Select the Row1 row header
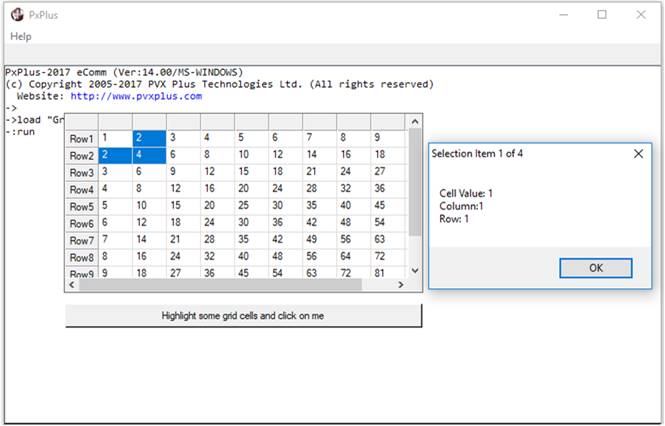The width and height of the screenshot is (665, 426). [81, 139]
